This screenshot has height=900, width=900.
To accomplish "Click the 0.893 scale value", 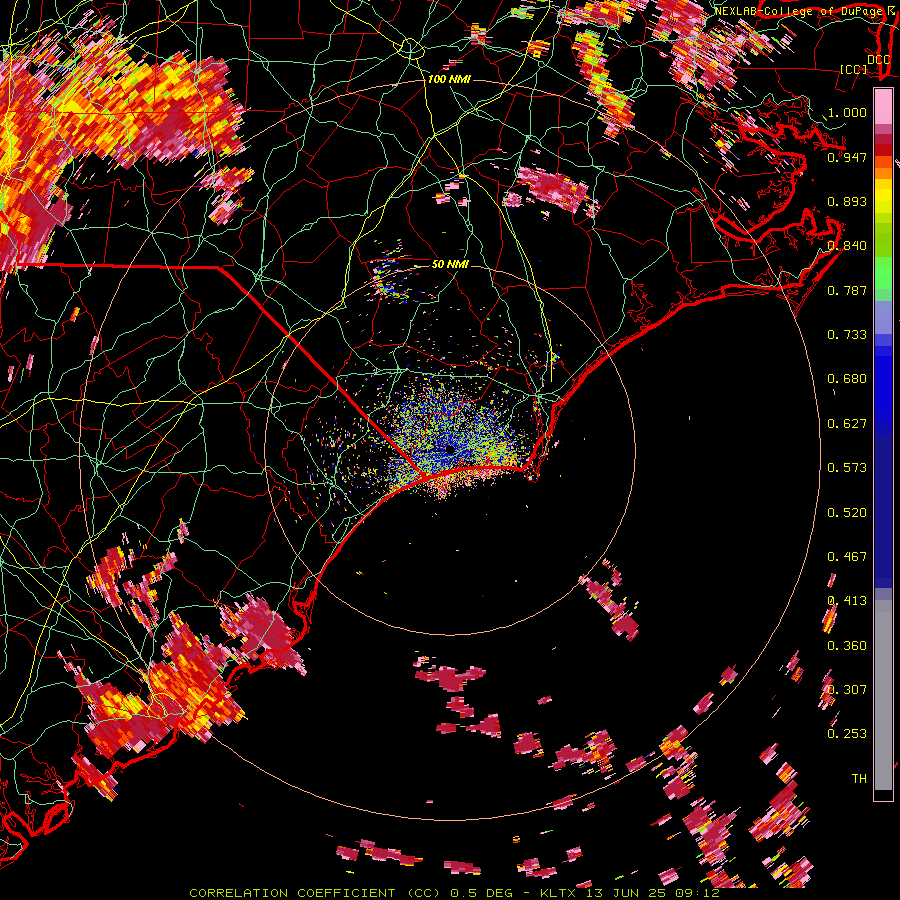I will pos(847,201).
